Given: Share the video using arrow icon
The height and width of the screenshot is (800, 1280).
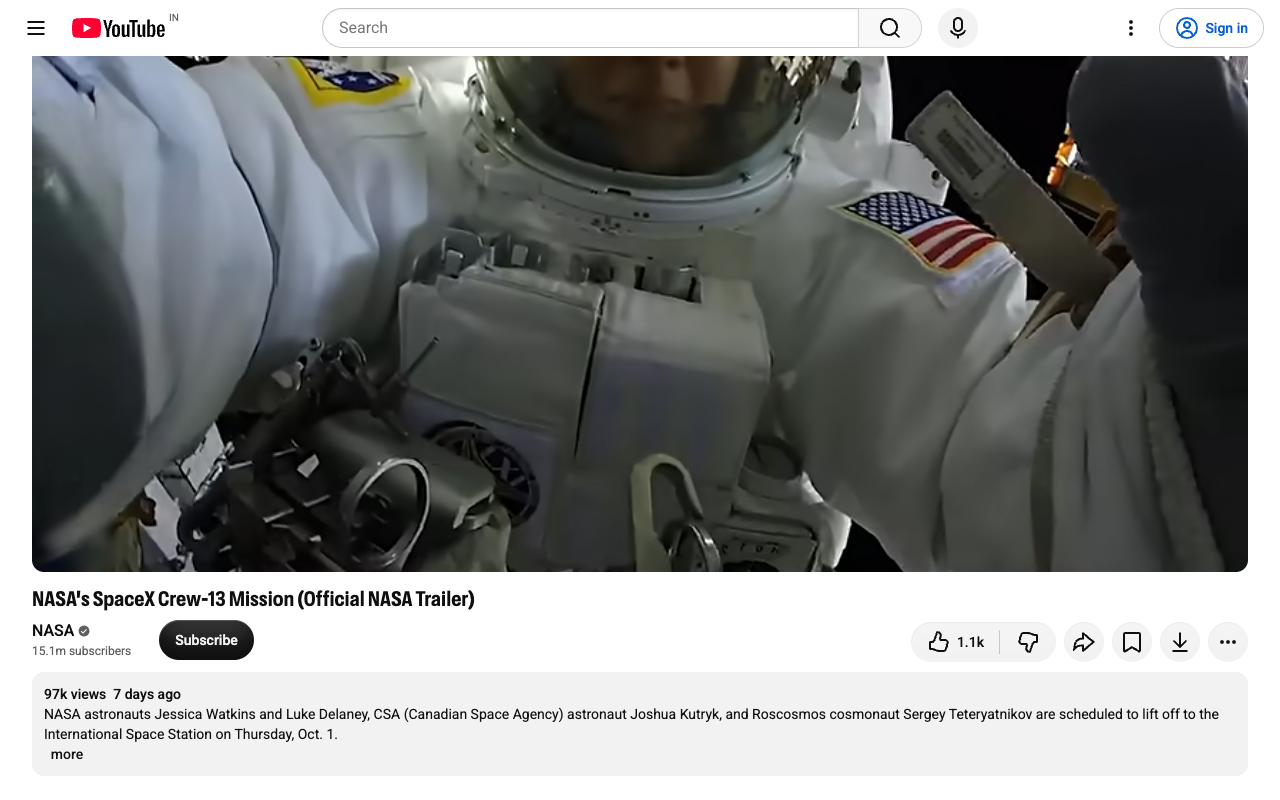Looking at the screenshot, I should (1084, 642).
